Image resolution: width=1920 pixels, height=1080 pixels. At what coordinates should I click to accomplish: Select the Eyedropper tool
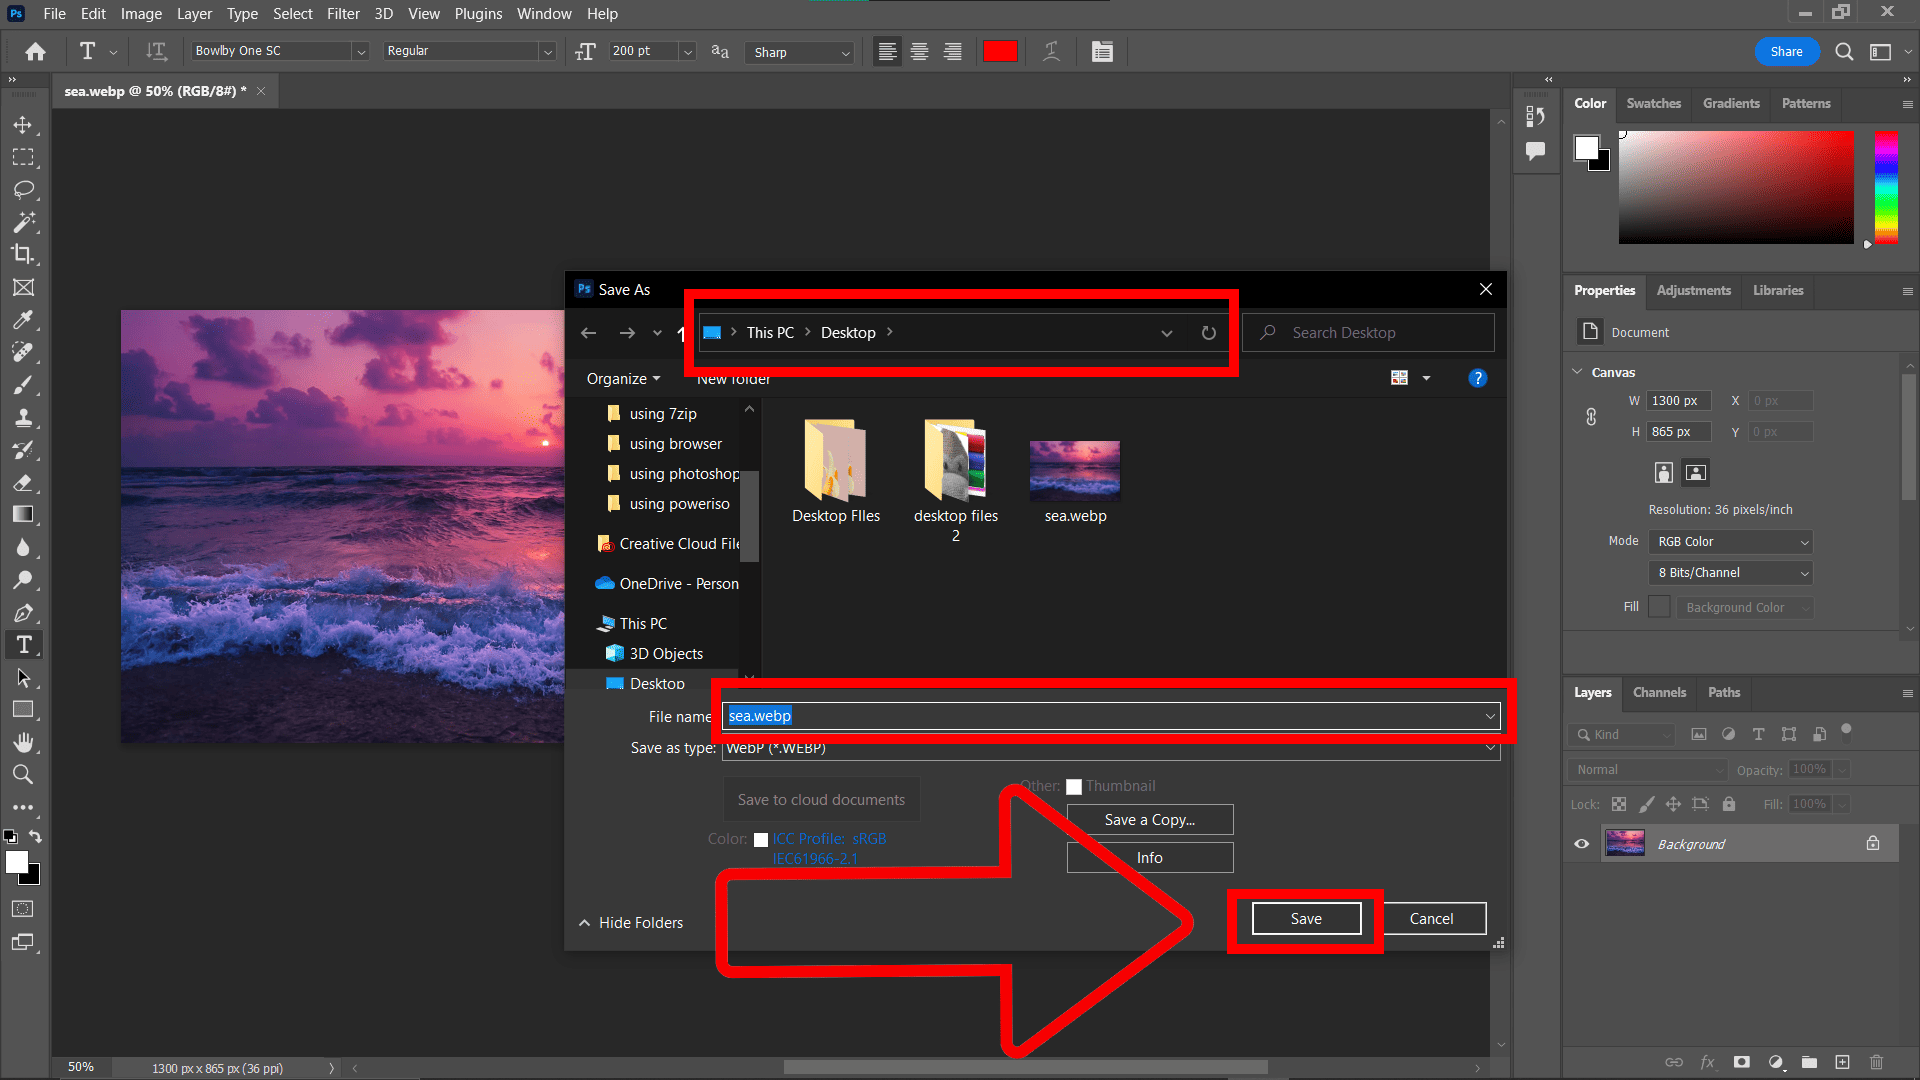click(x=25, y=320)
